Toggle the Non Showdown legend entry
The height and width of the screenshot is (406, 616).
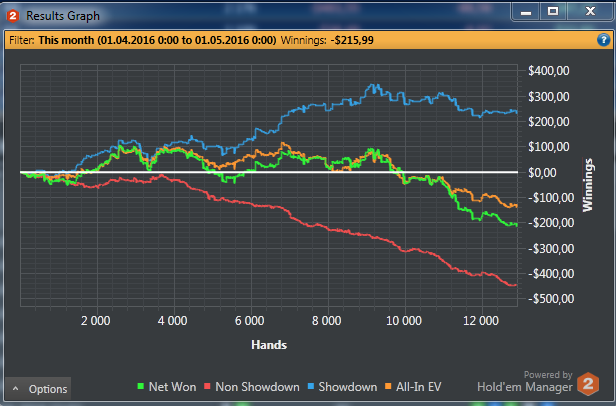point(252,387)
